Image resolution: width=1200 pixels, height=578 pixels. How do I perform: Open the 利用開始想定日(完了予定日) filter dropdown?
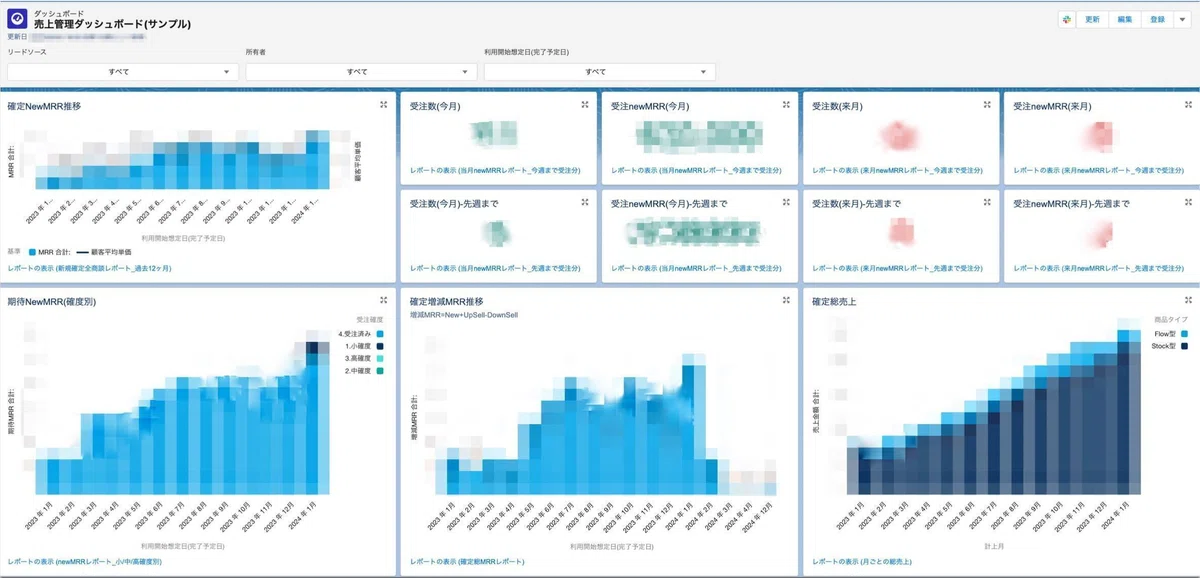pos(600,72)
